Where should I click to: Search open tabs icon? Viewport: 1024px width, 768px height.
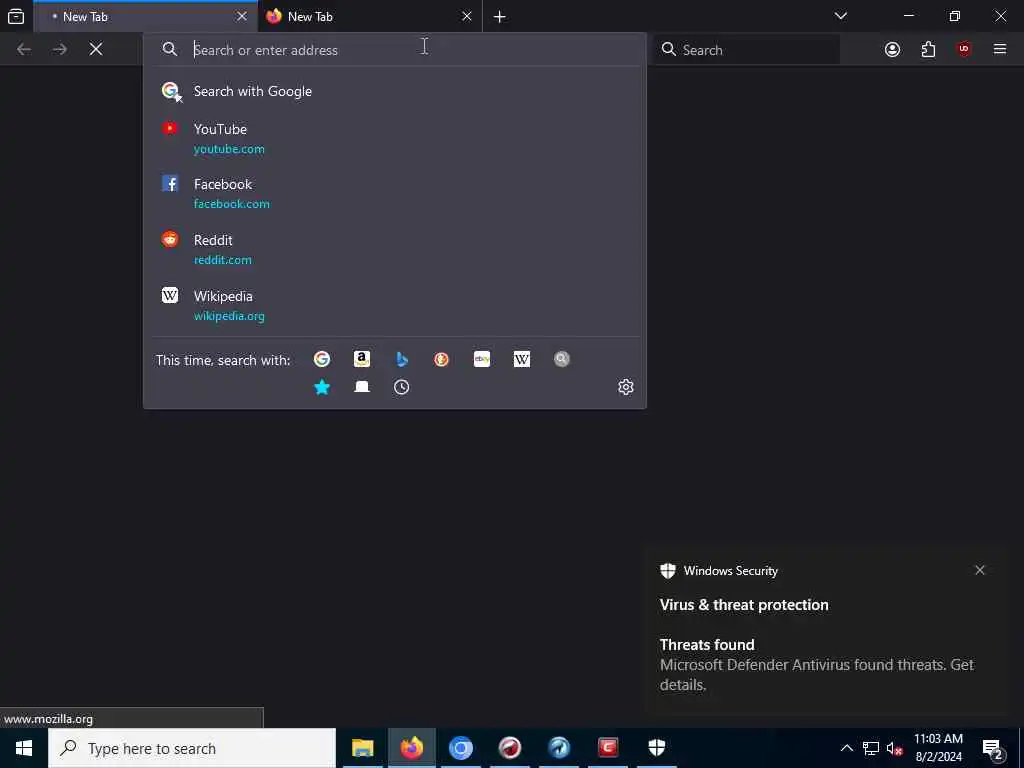362,387
